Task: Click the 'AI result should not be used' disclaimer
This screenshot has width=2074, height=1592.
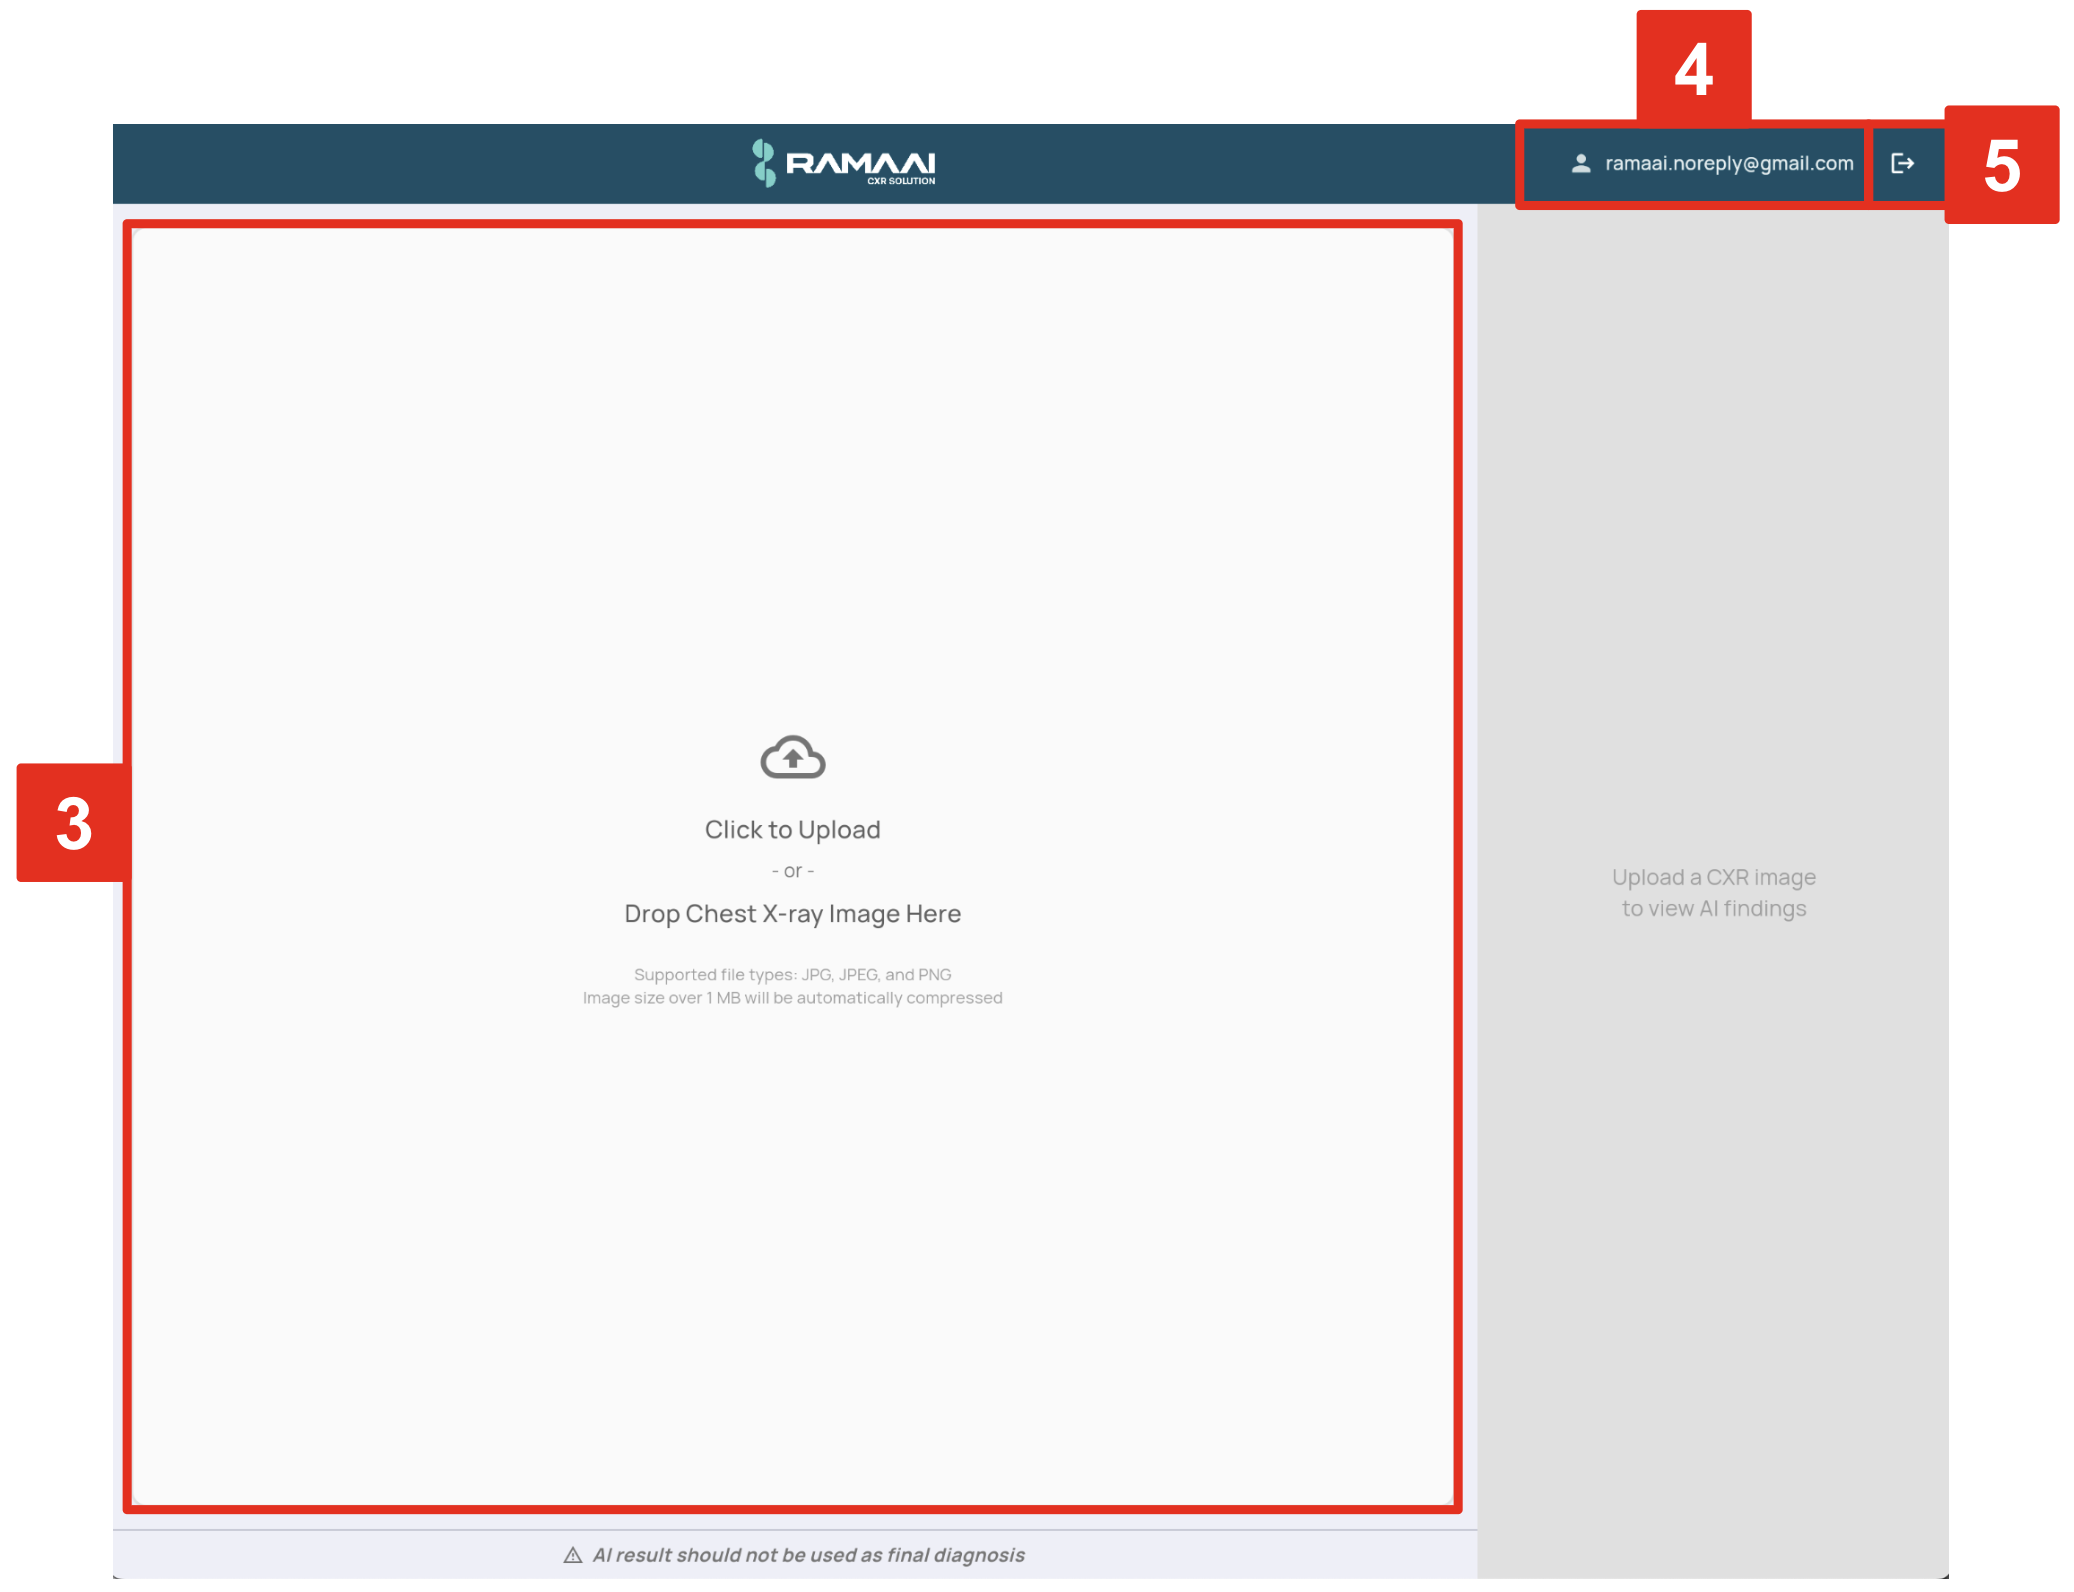Action: pyautogui.click(x=808, y=1555)
